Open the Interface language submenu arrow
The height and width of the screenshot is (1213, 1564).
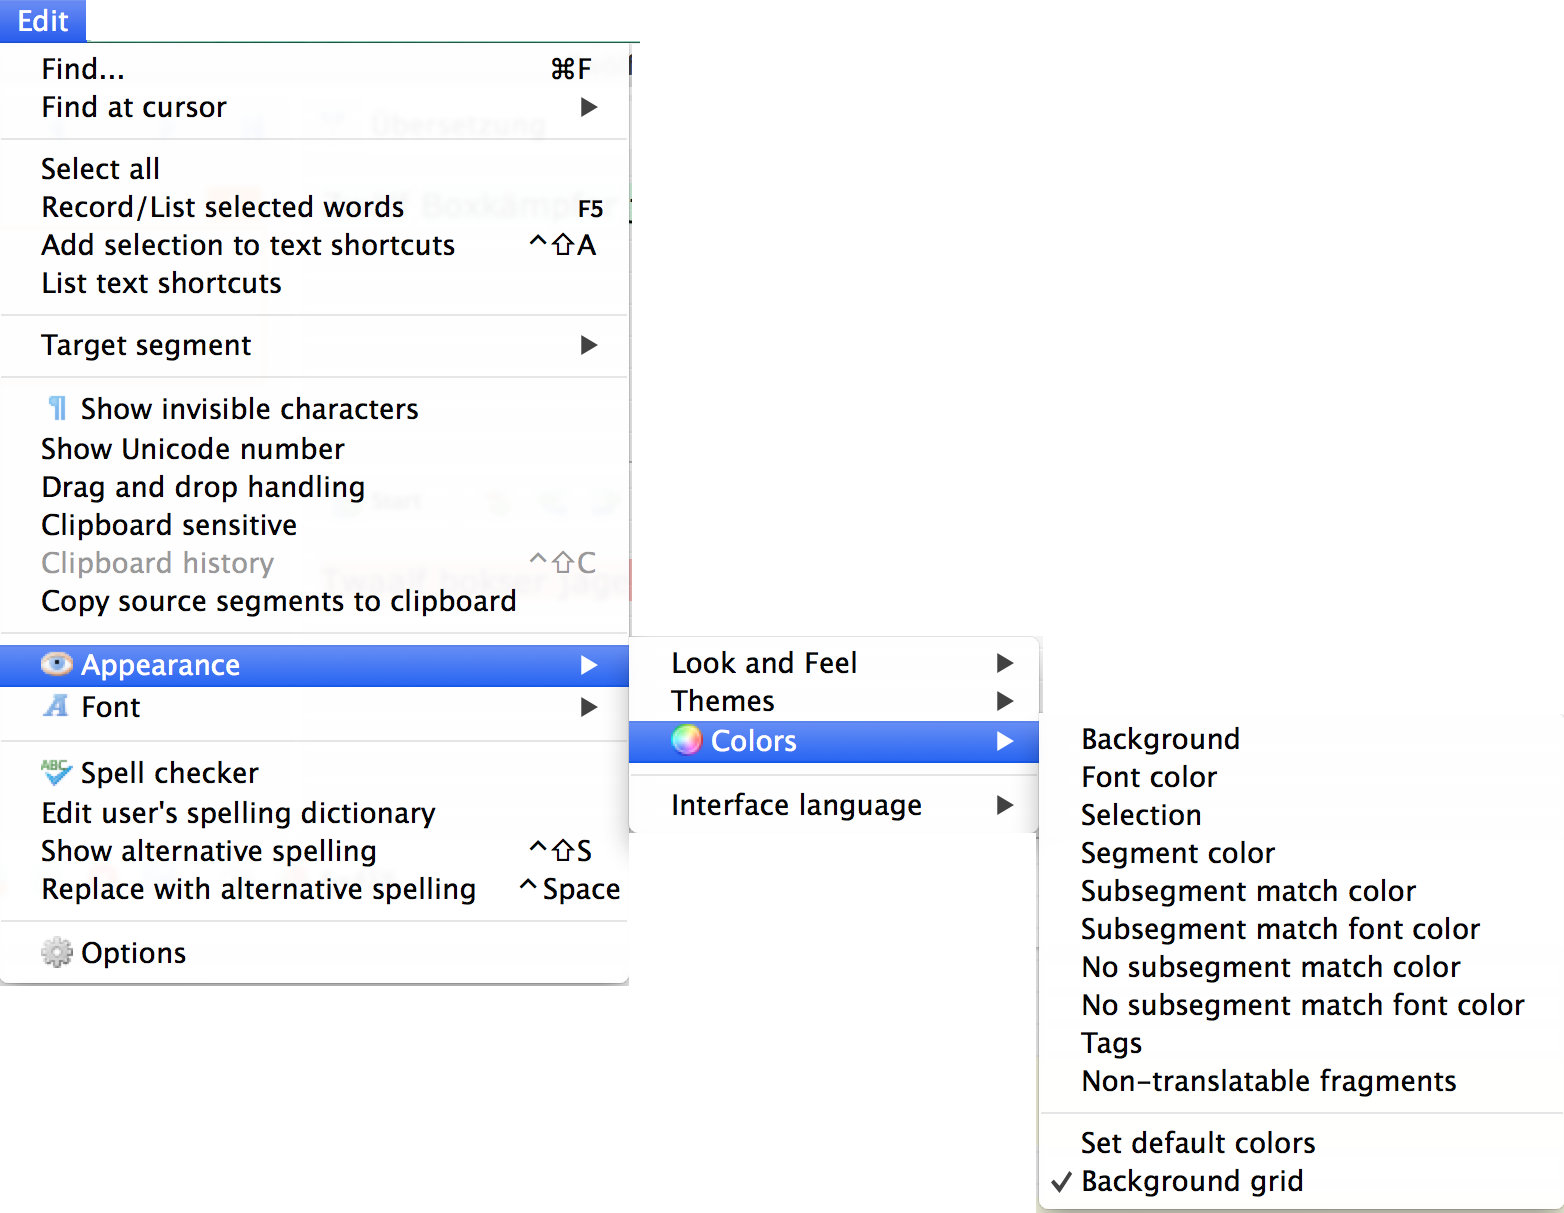coord(1005,805)
